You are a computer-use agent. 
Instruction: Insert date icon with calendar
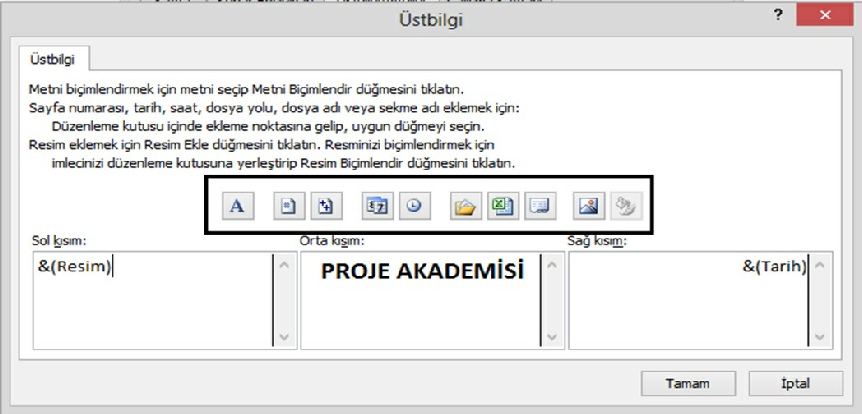378,206
